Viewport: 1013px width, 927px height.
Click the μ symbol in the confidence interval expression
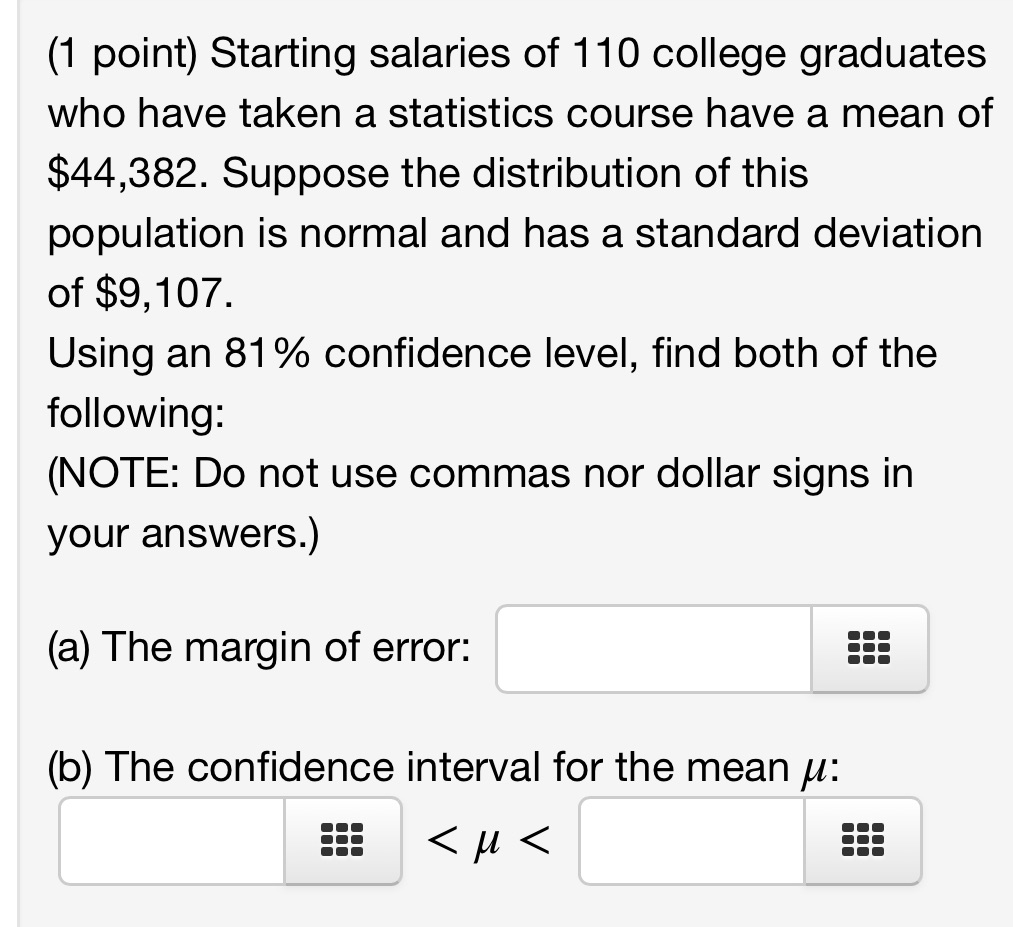(487, 841)
